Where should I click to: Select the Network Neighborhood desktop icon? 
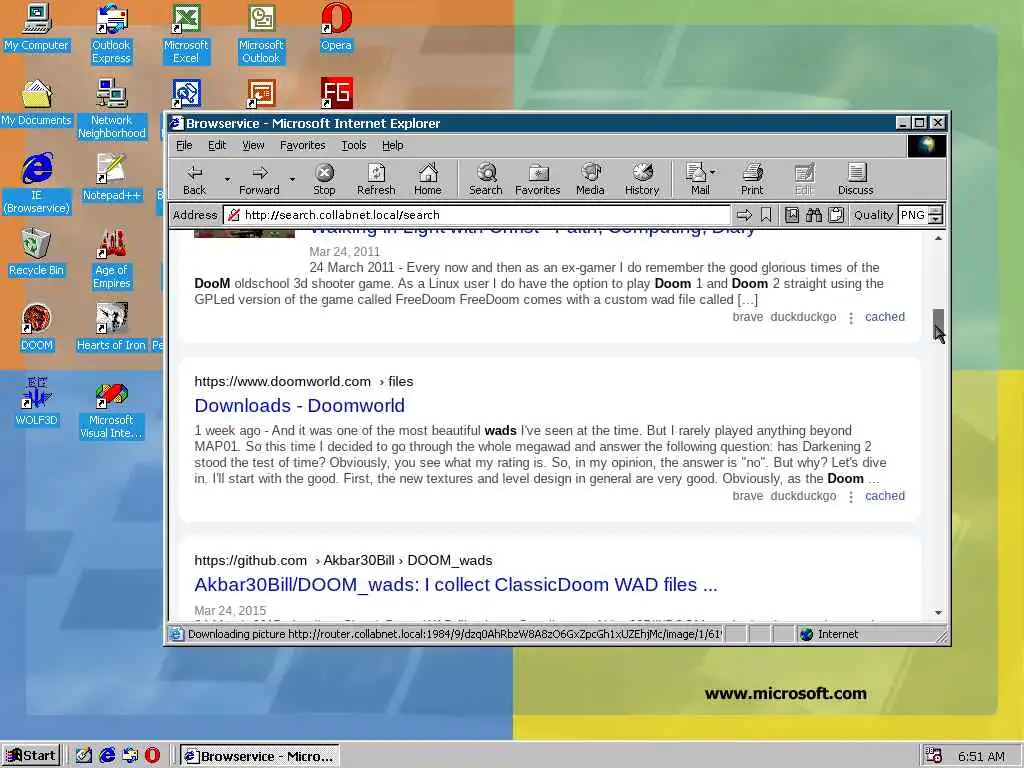point(111,109)
